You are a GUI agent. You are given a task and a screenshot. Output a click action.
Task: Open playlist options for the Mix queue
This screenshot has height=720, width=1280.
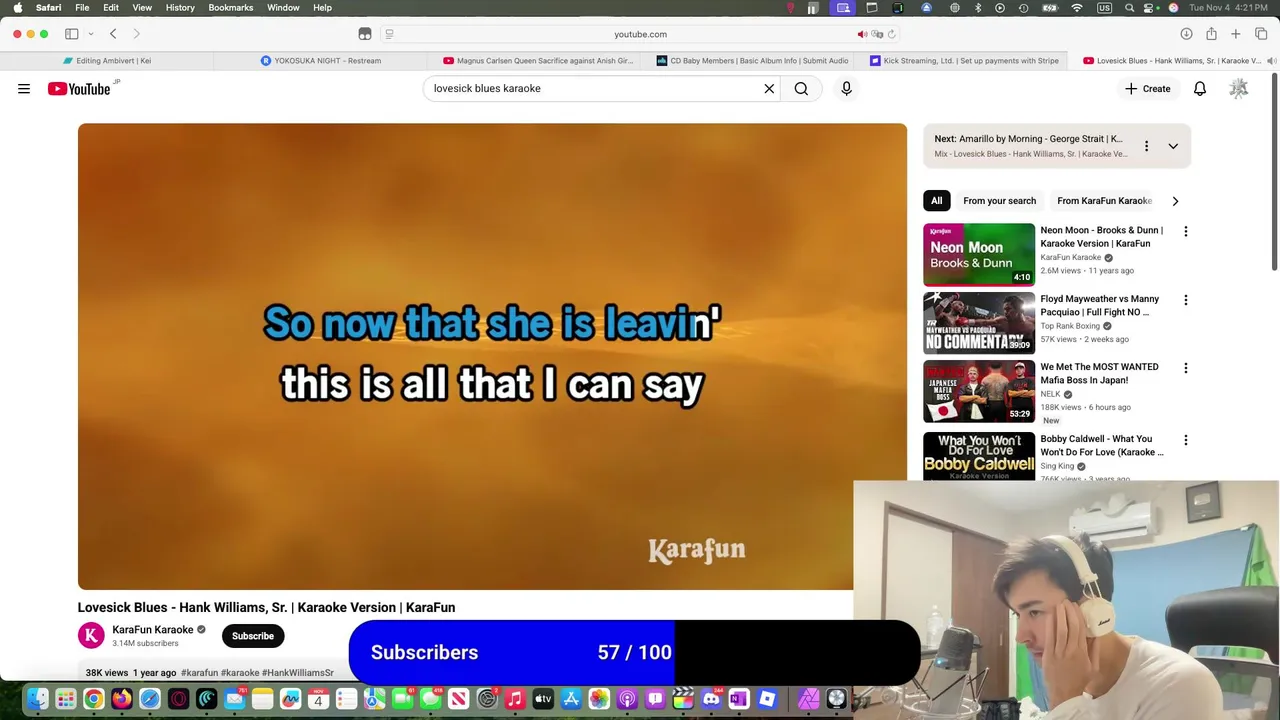point(1146,146)
